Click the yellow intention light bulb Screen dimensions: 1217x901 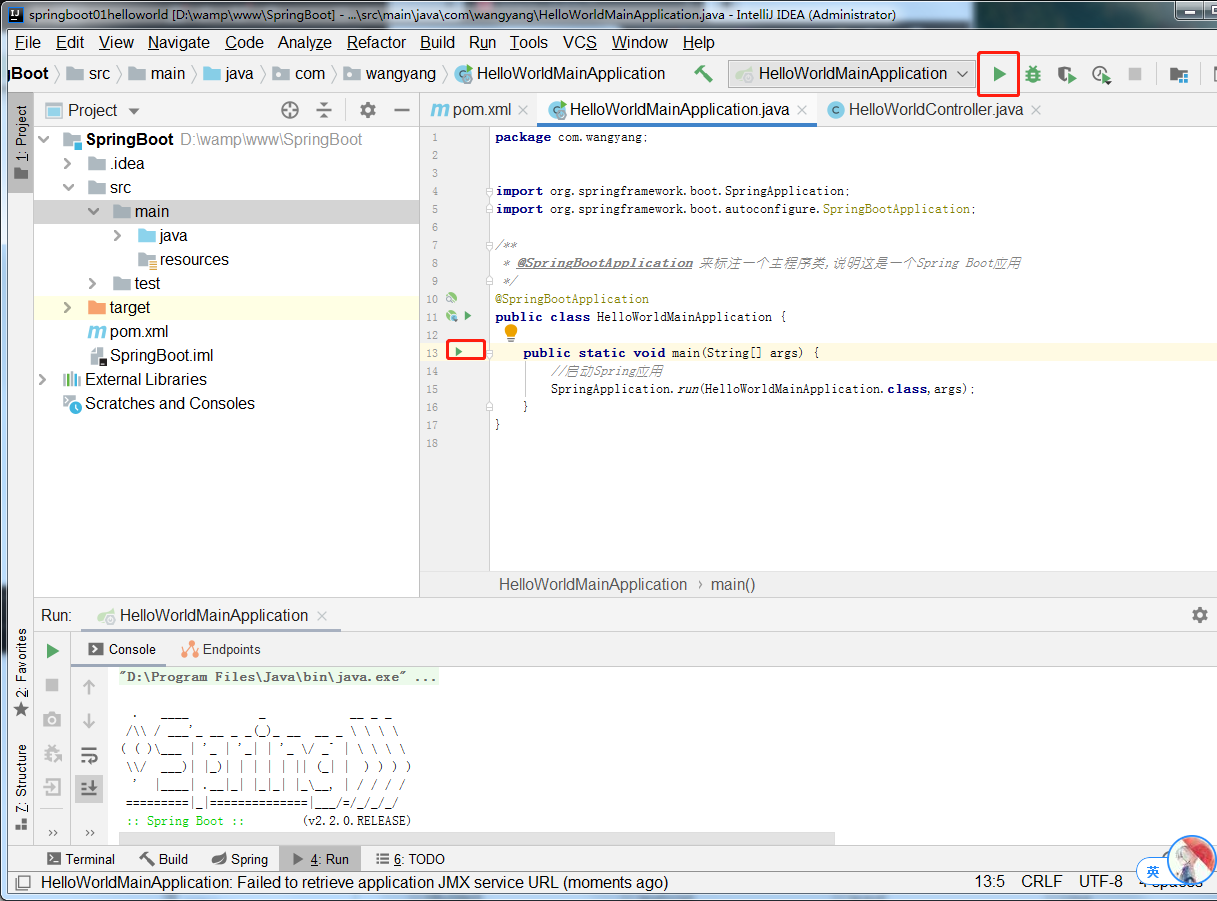click(511, 333)
